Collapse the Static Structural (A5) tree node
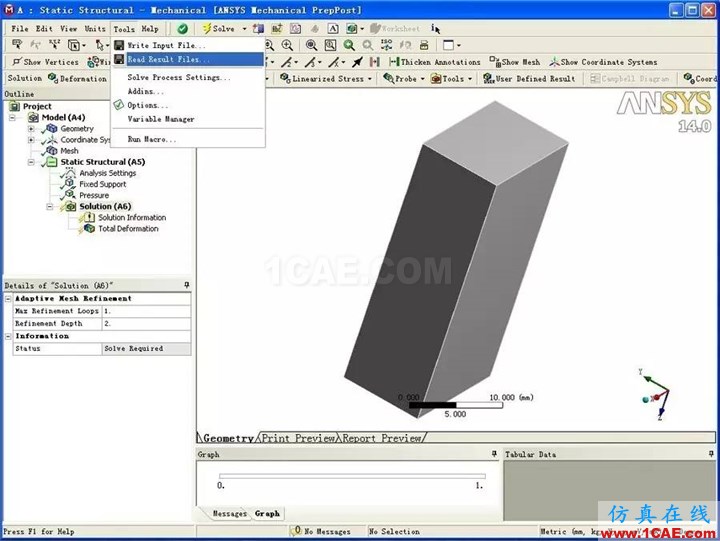This screenshot has width=720, height=541. pyautogui.click(x=31, y=162)
